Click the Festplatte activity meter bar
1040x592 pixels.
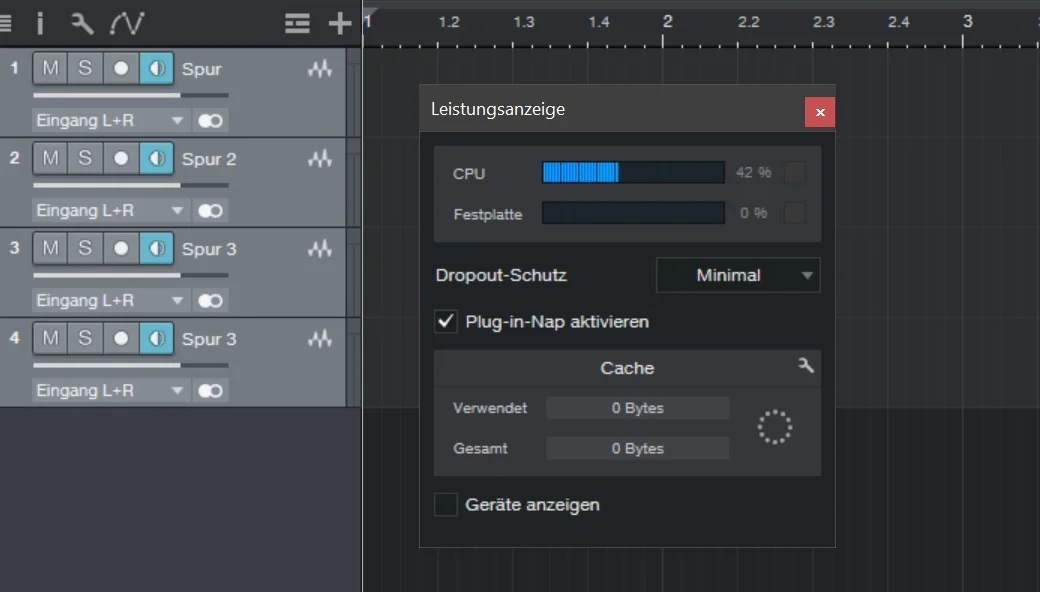[x=633, y=213]
